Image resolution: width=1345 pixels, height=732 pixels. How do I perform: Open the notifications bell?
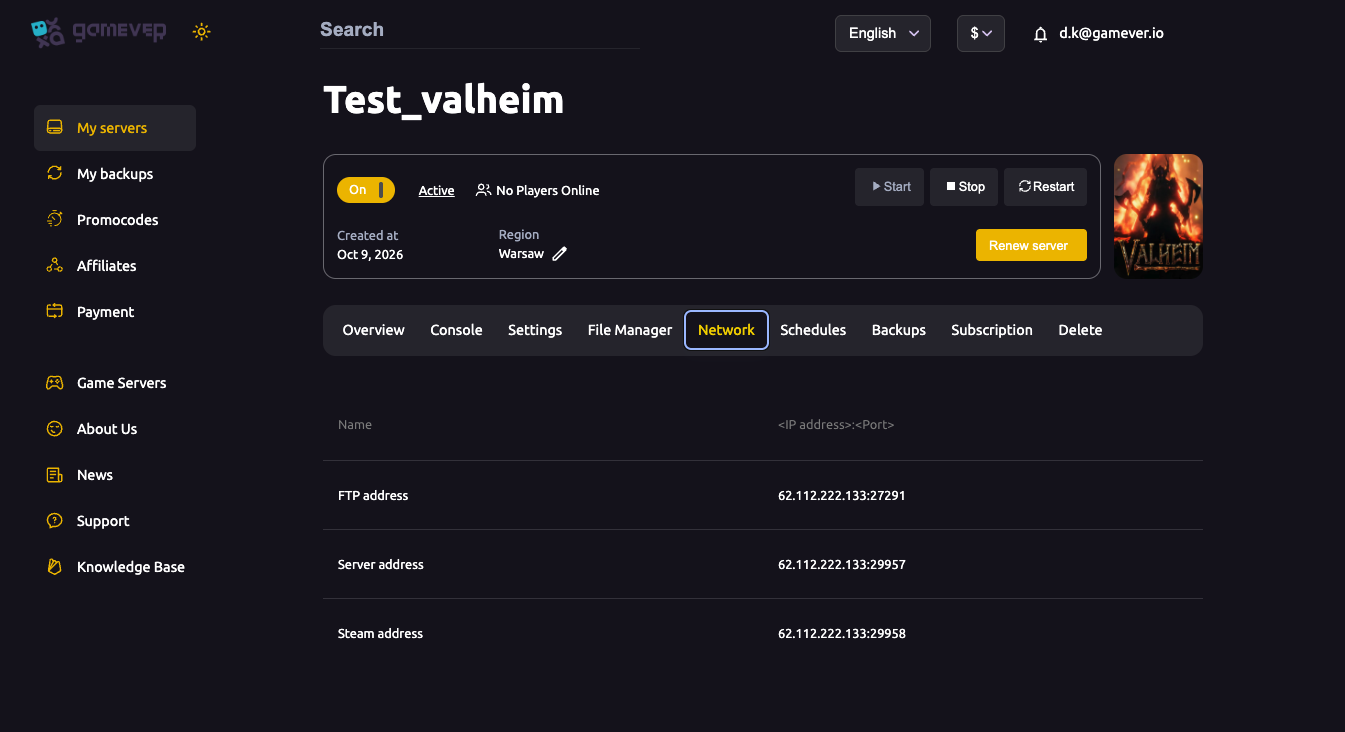coord(1040,34)
